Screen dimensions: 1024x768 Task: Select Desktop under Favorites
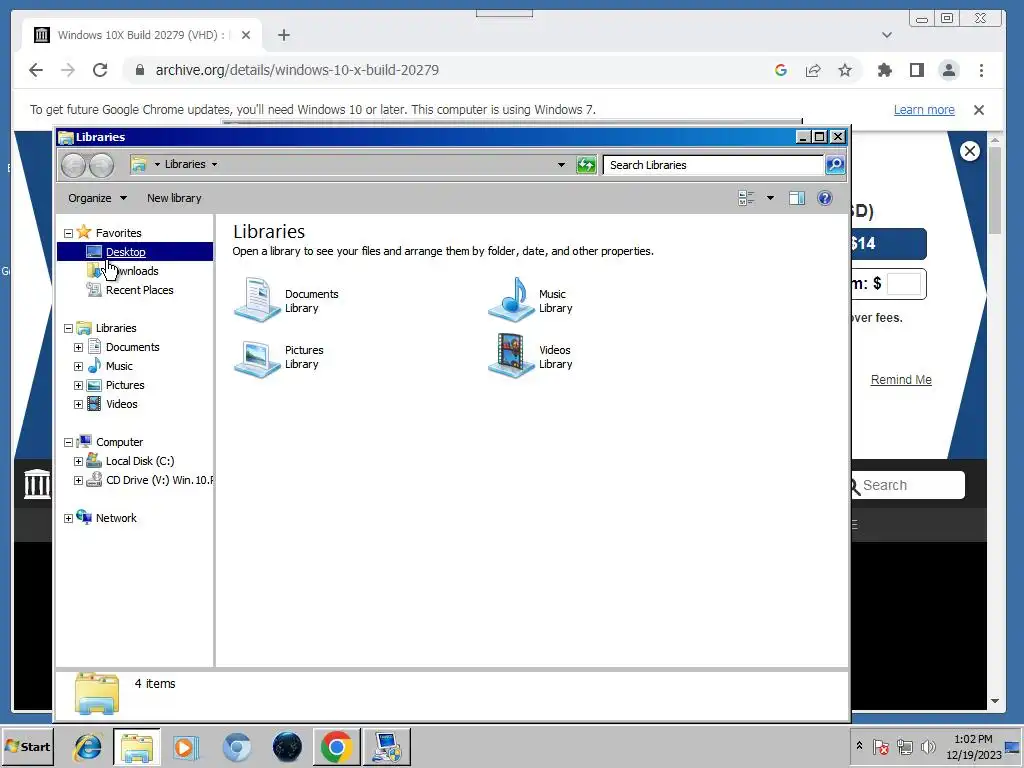[x=135, y=251]
